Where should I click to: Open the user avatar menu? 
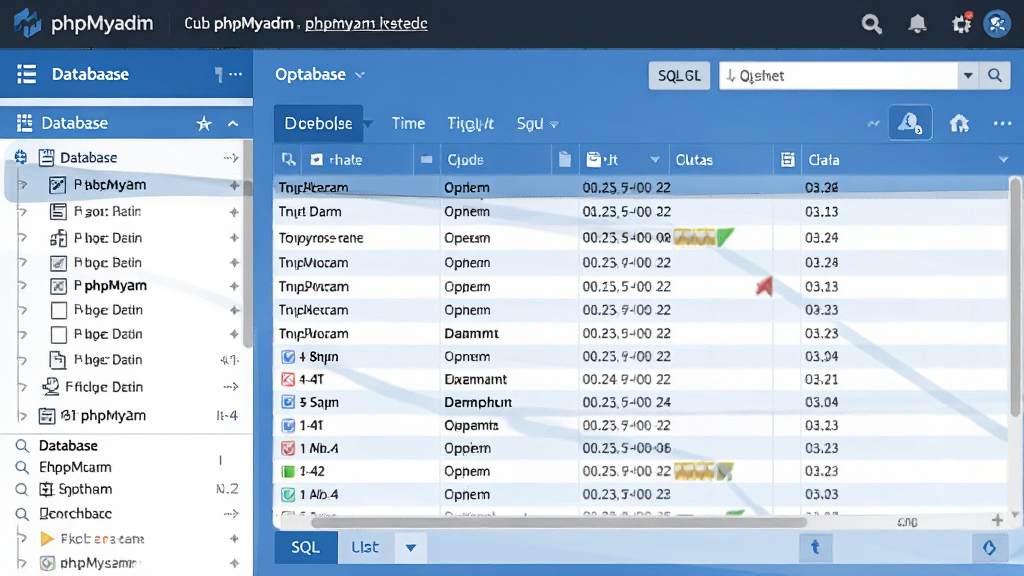997,24
